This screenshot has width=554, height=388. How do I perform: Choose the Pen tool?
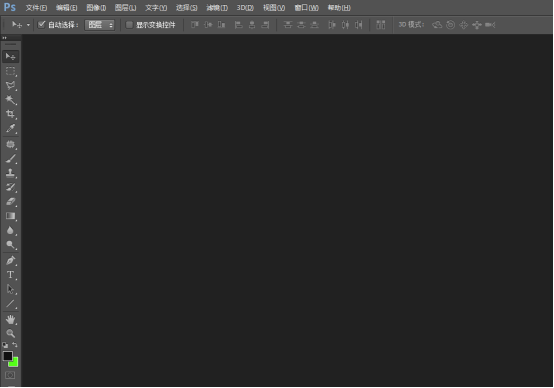coord(10,260)
